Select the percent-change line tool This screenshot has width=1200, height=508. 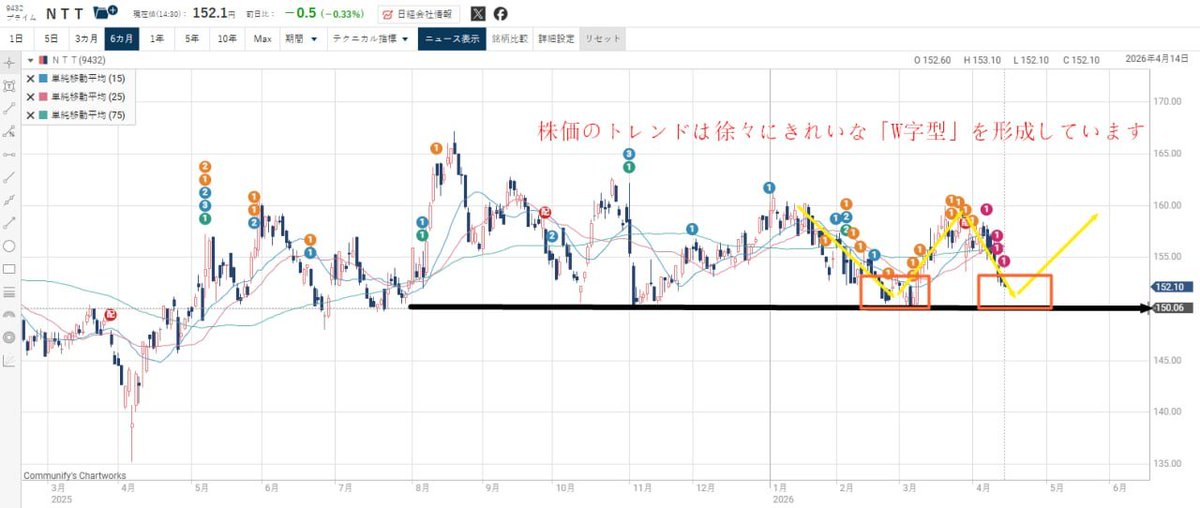tap(9, 131)
